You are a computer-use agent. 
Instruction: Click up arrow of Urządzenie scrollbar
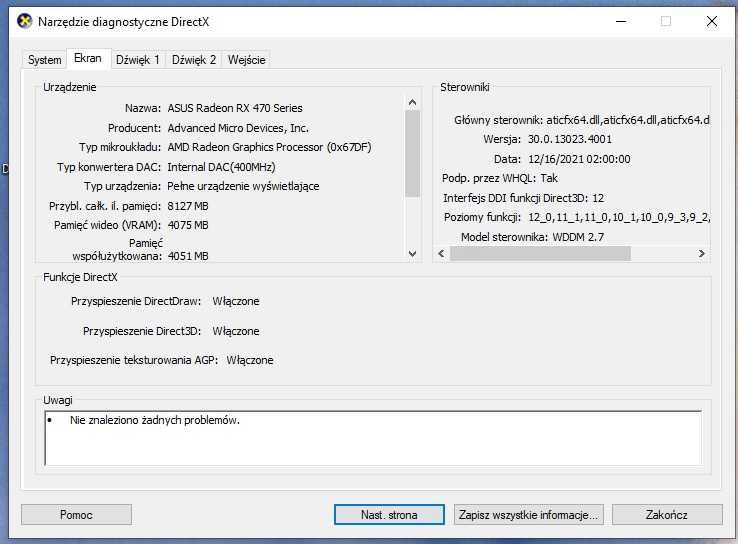click(x=412, y=102)
